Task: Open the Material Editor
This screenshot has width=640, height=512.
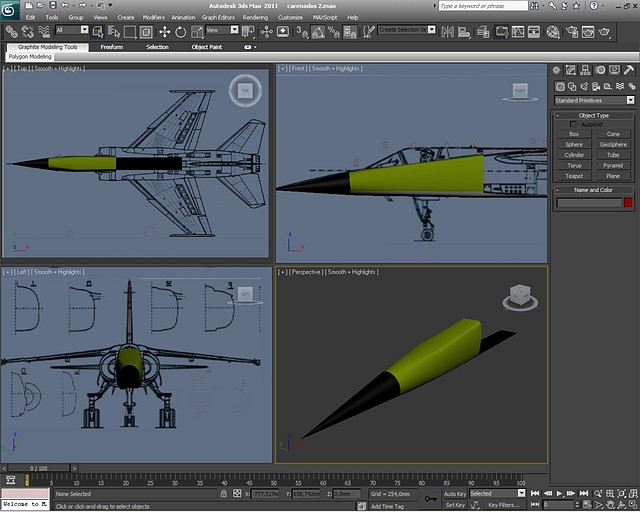Action: click(x=553, y=31)
